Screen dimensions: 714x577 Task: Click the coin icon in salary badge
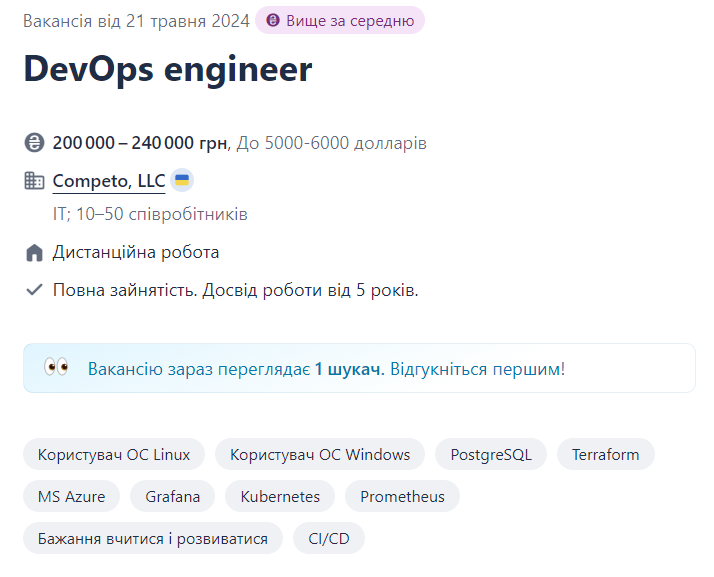(273, 20)
